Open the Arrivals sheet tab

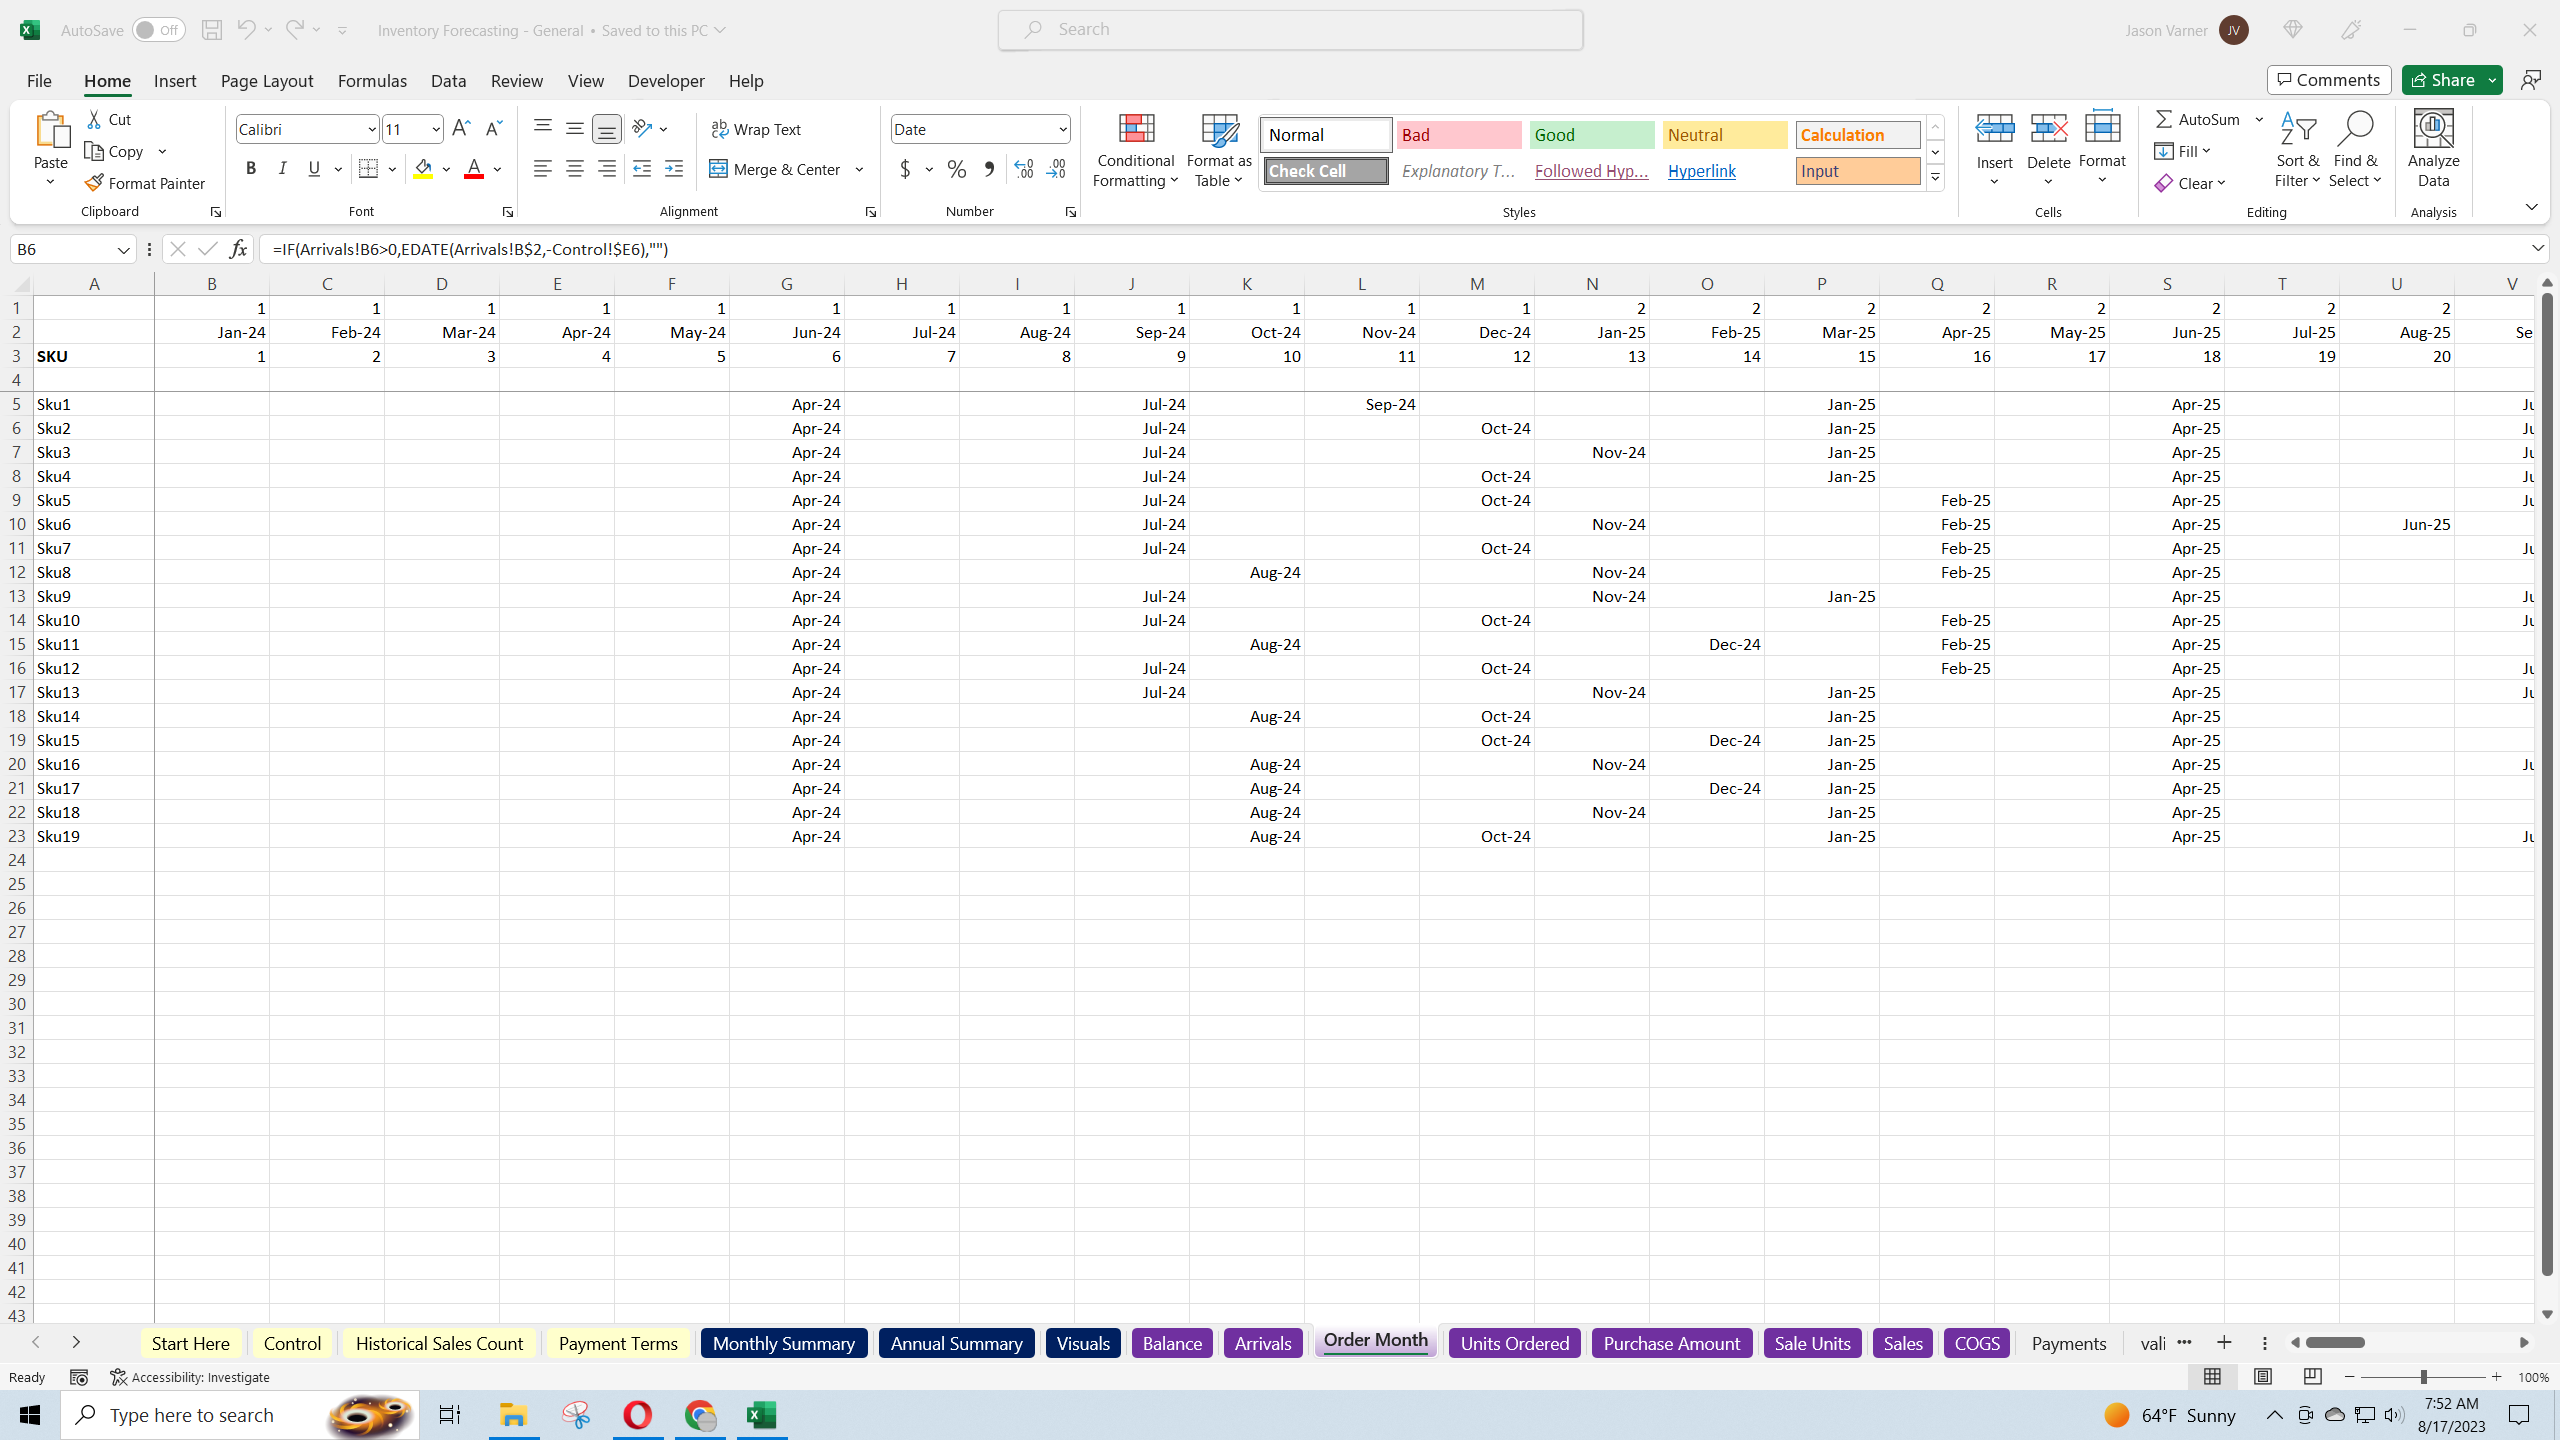pyautogui.click(x=1262, y=1343)
